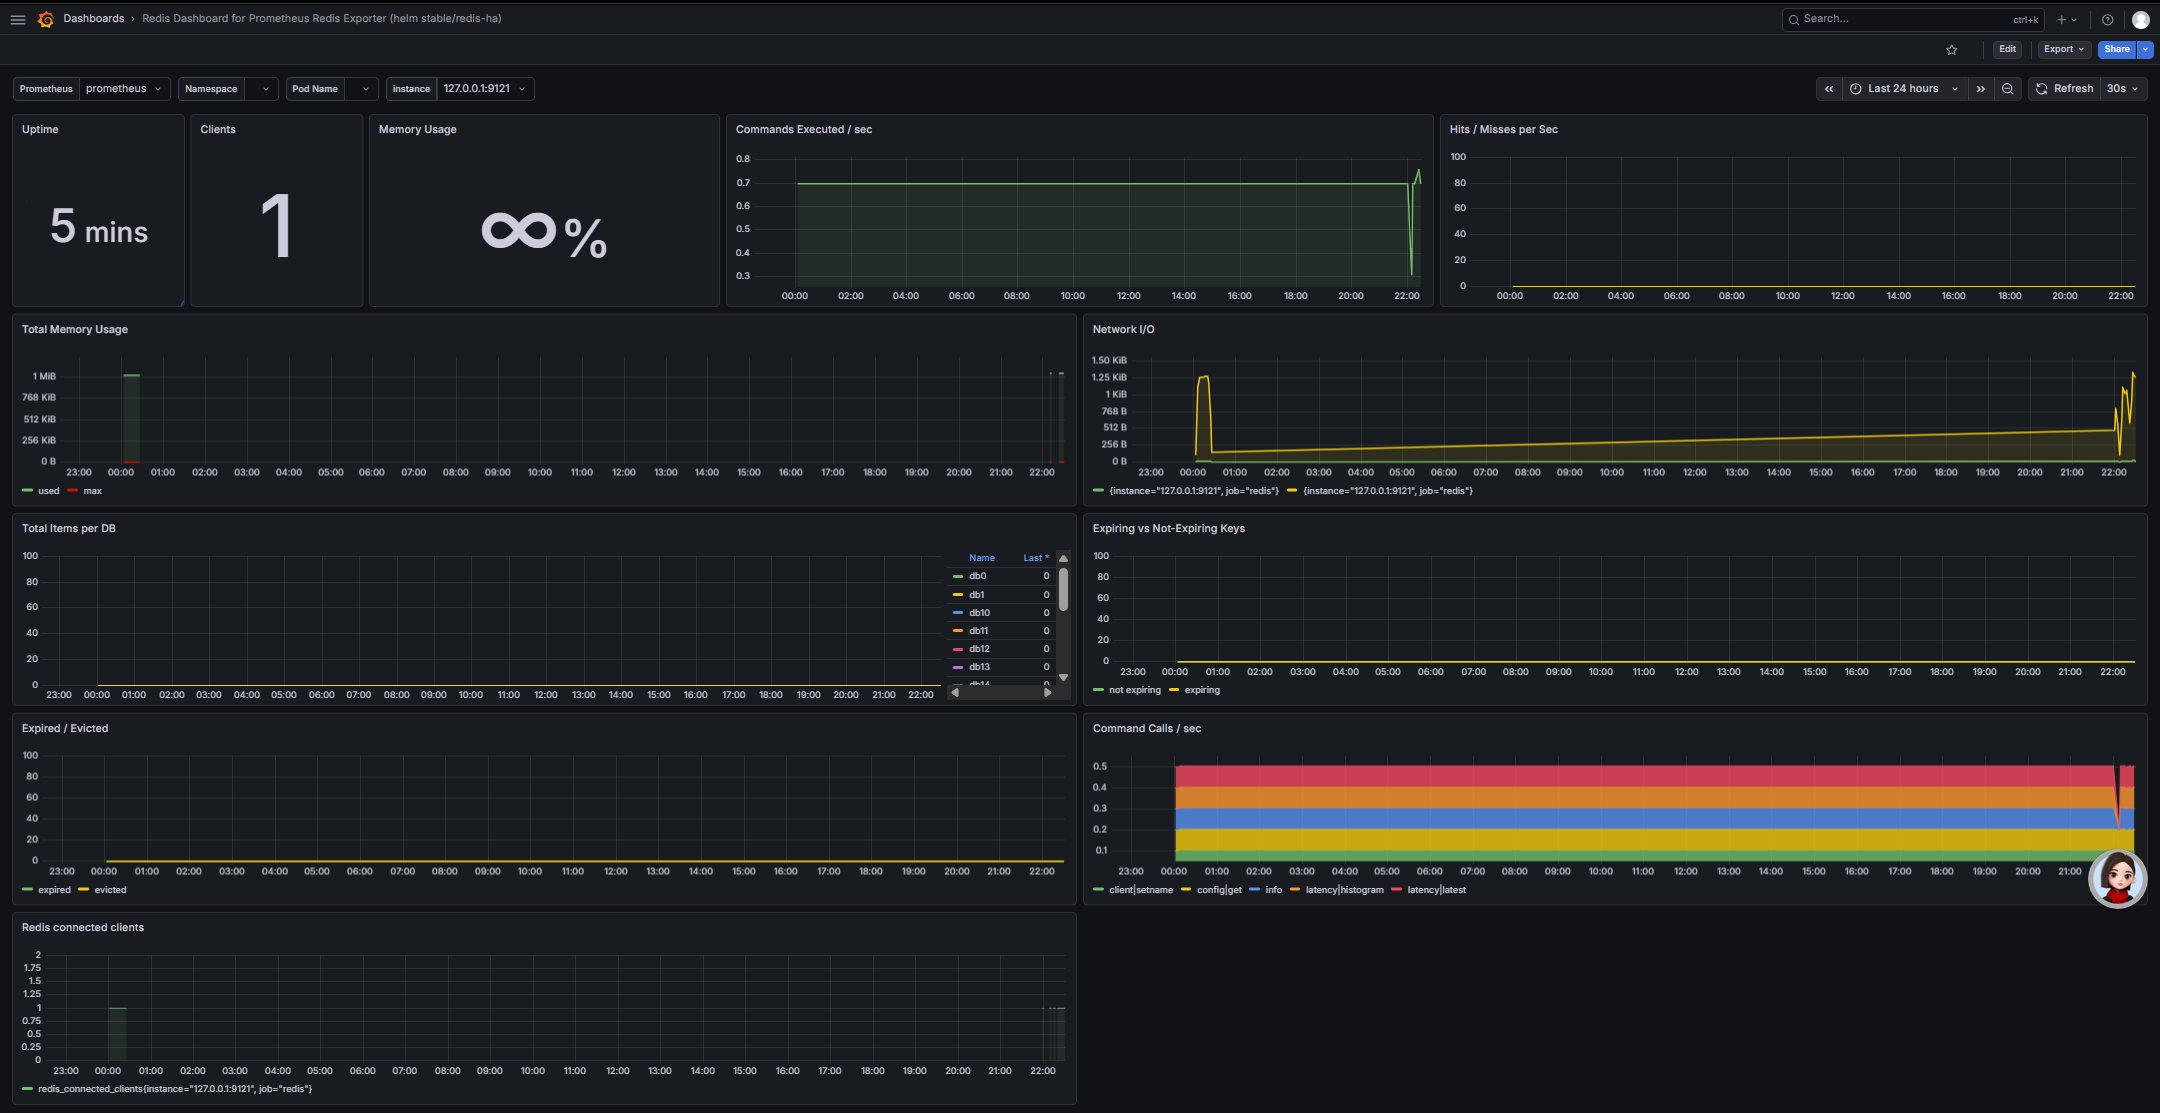Click the Edit dashboard button

pos(2007,49)
